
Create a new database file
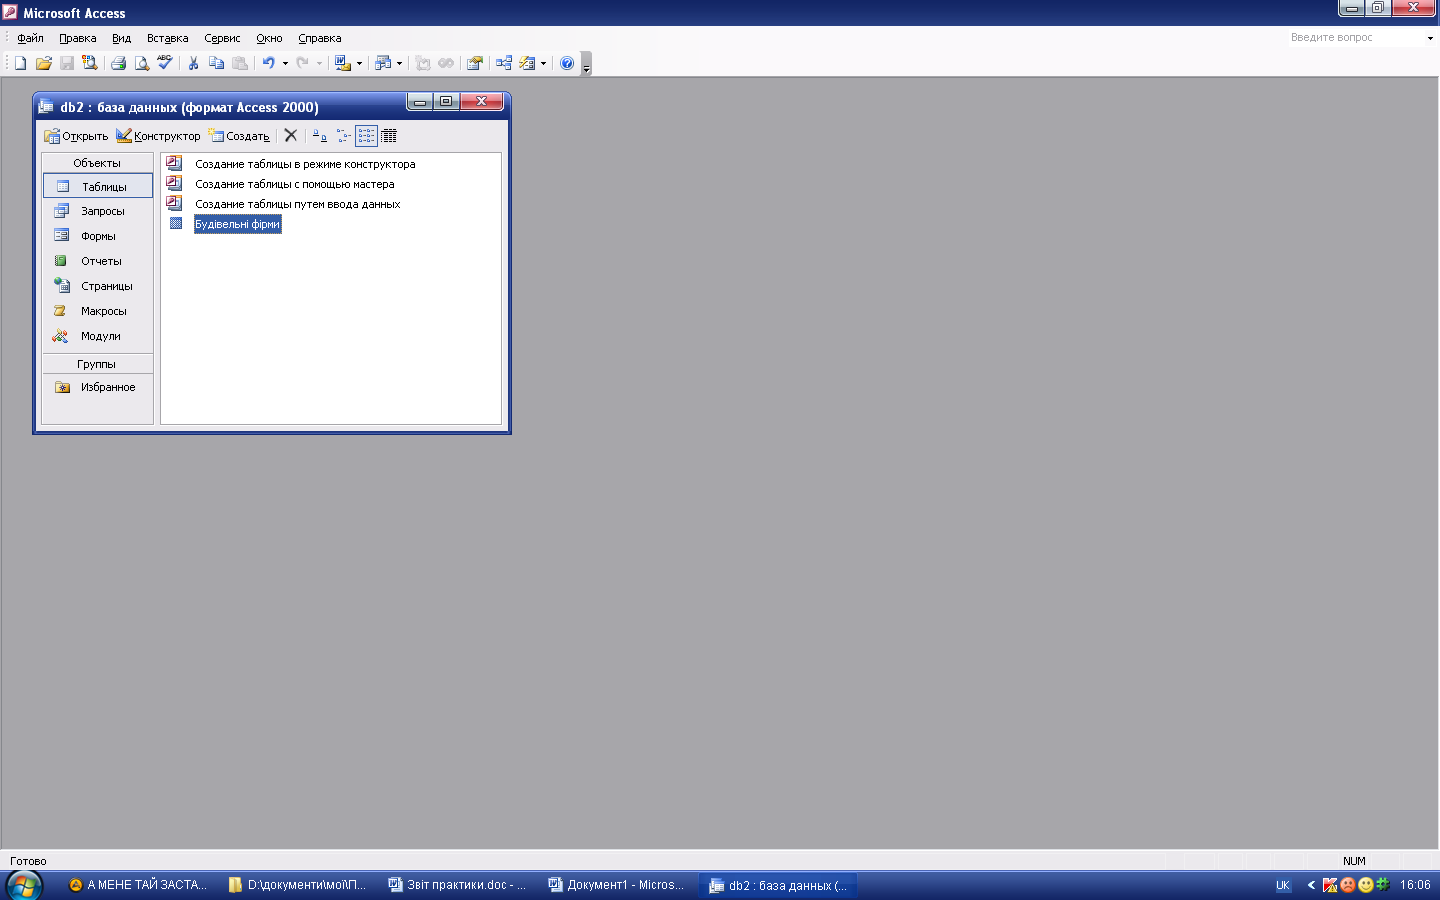click(20, 63)
